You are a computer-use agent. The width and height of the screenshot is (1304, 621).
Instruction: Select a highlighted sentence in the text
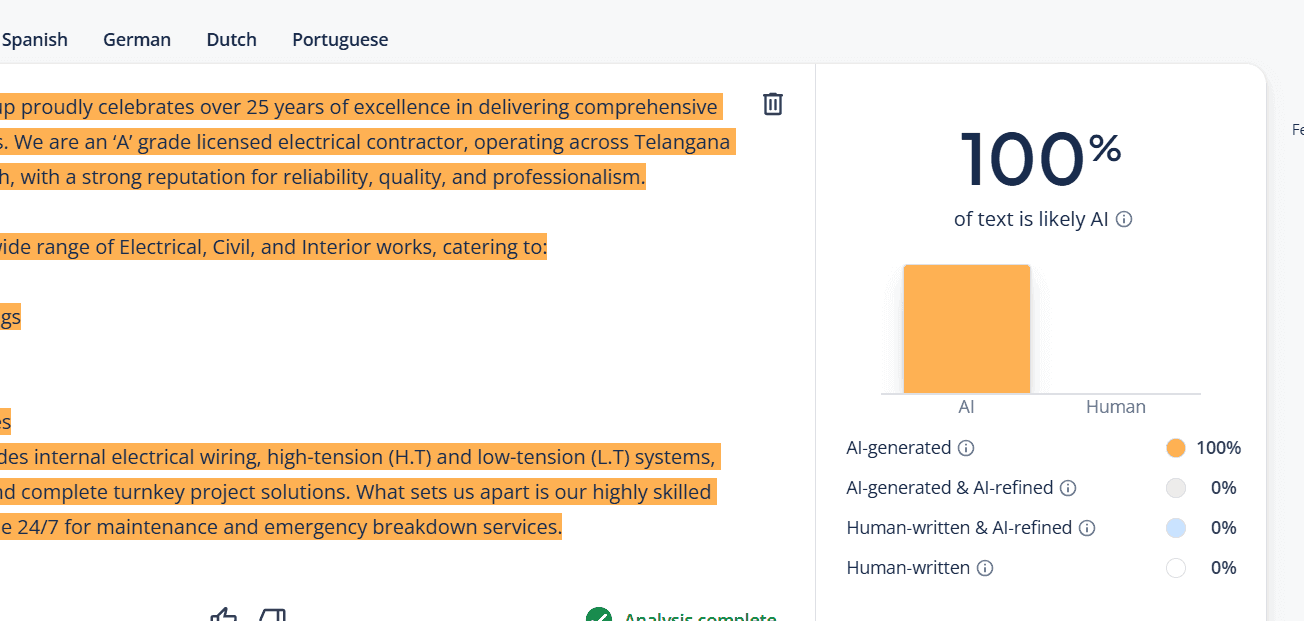click(350, 141)
